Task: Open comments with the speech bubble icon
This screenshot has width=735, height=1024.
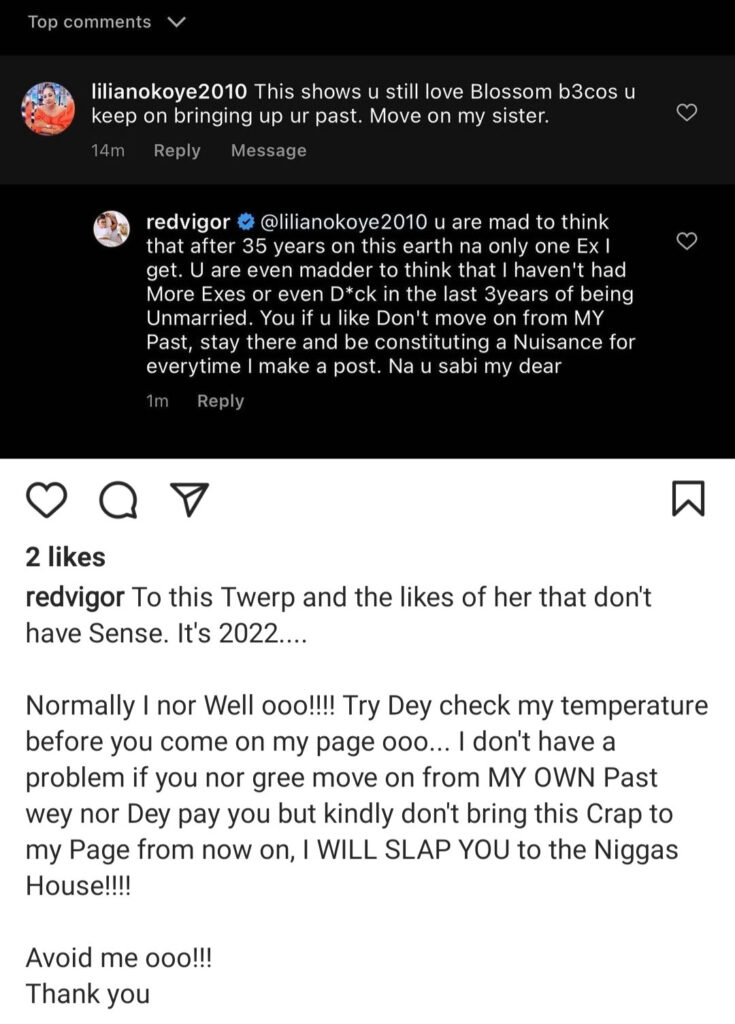Action: [x=119, y=500]
